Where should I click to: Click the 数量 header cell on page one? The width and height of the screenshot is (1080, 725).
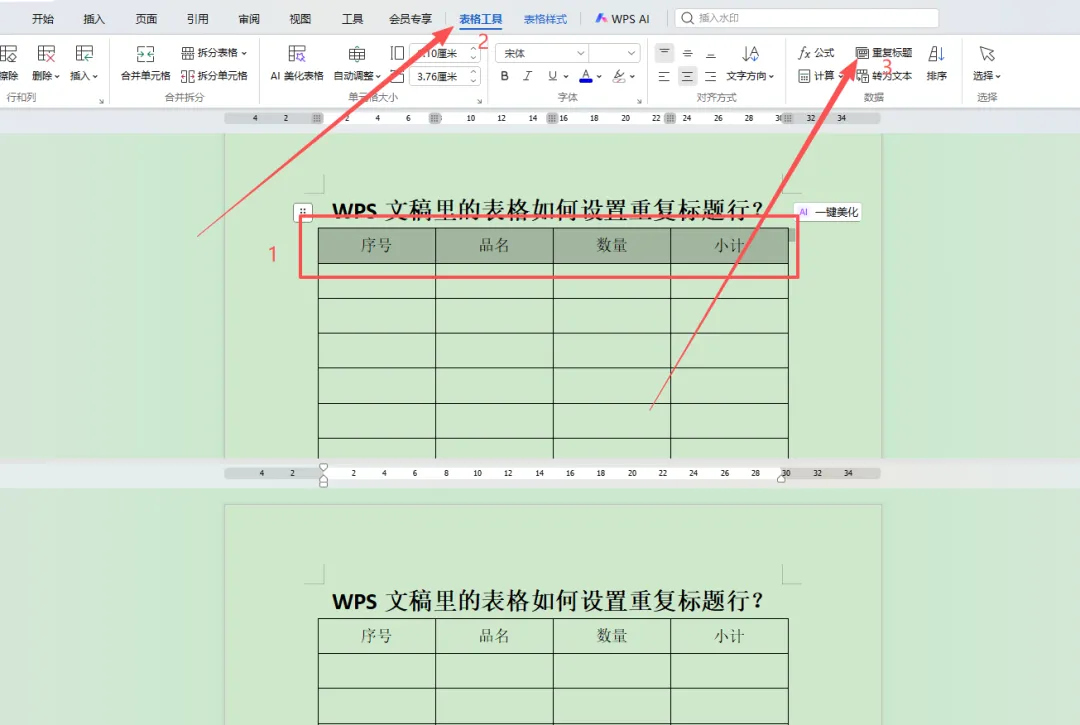pyautogui.click(x=612, y=246)
